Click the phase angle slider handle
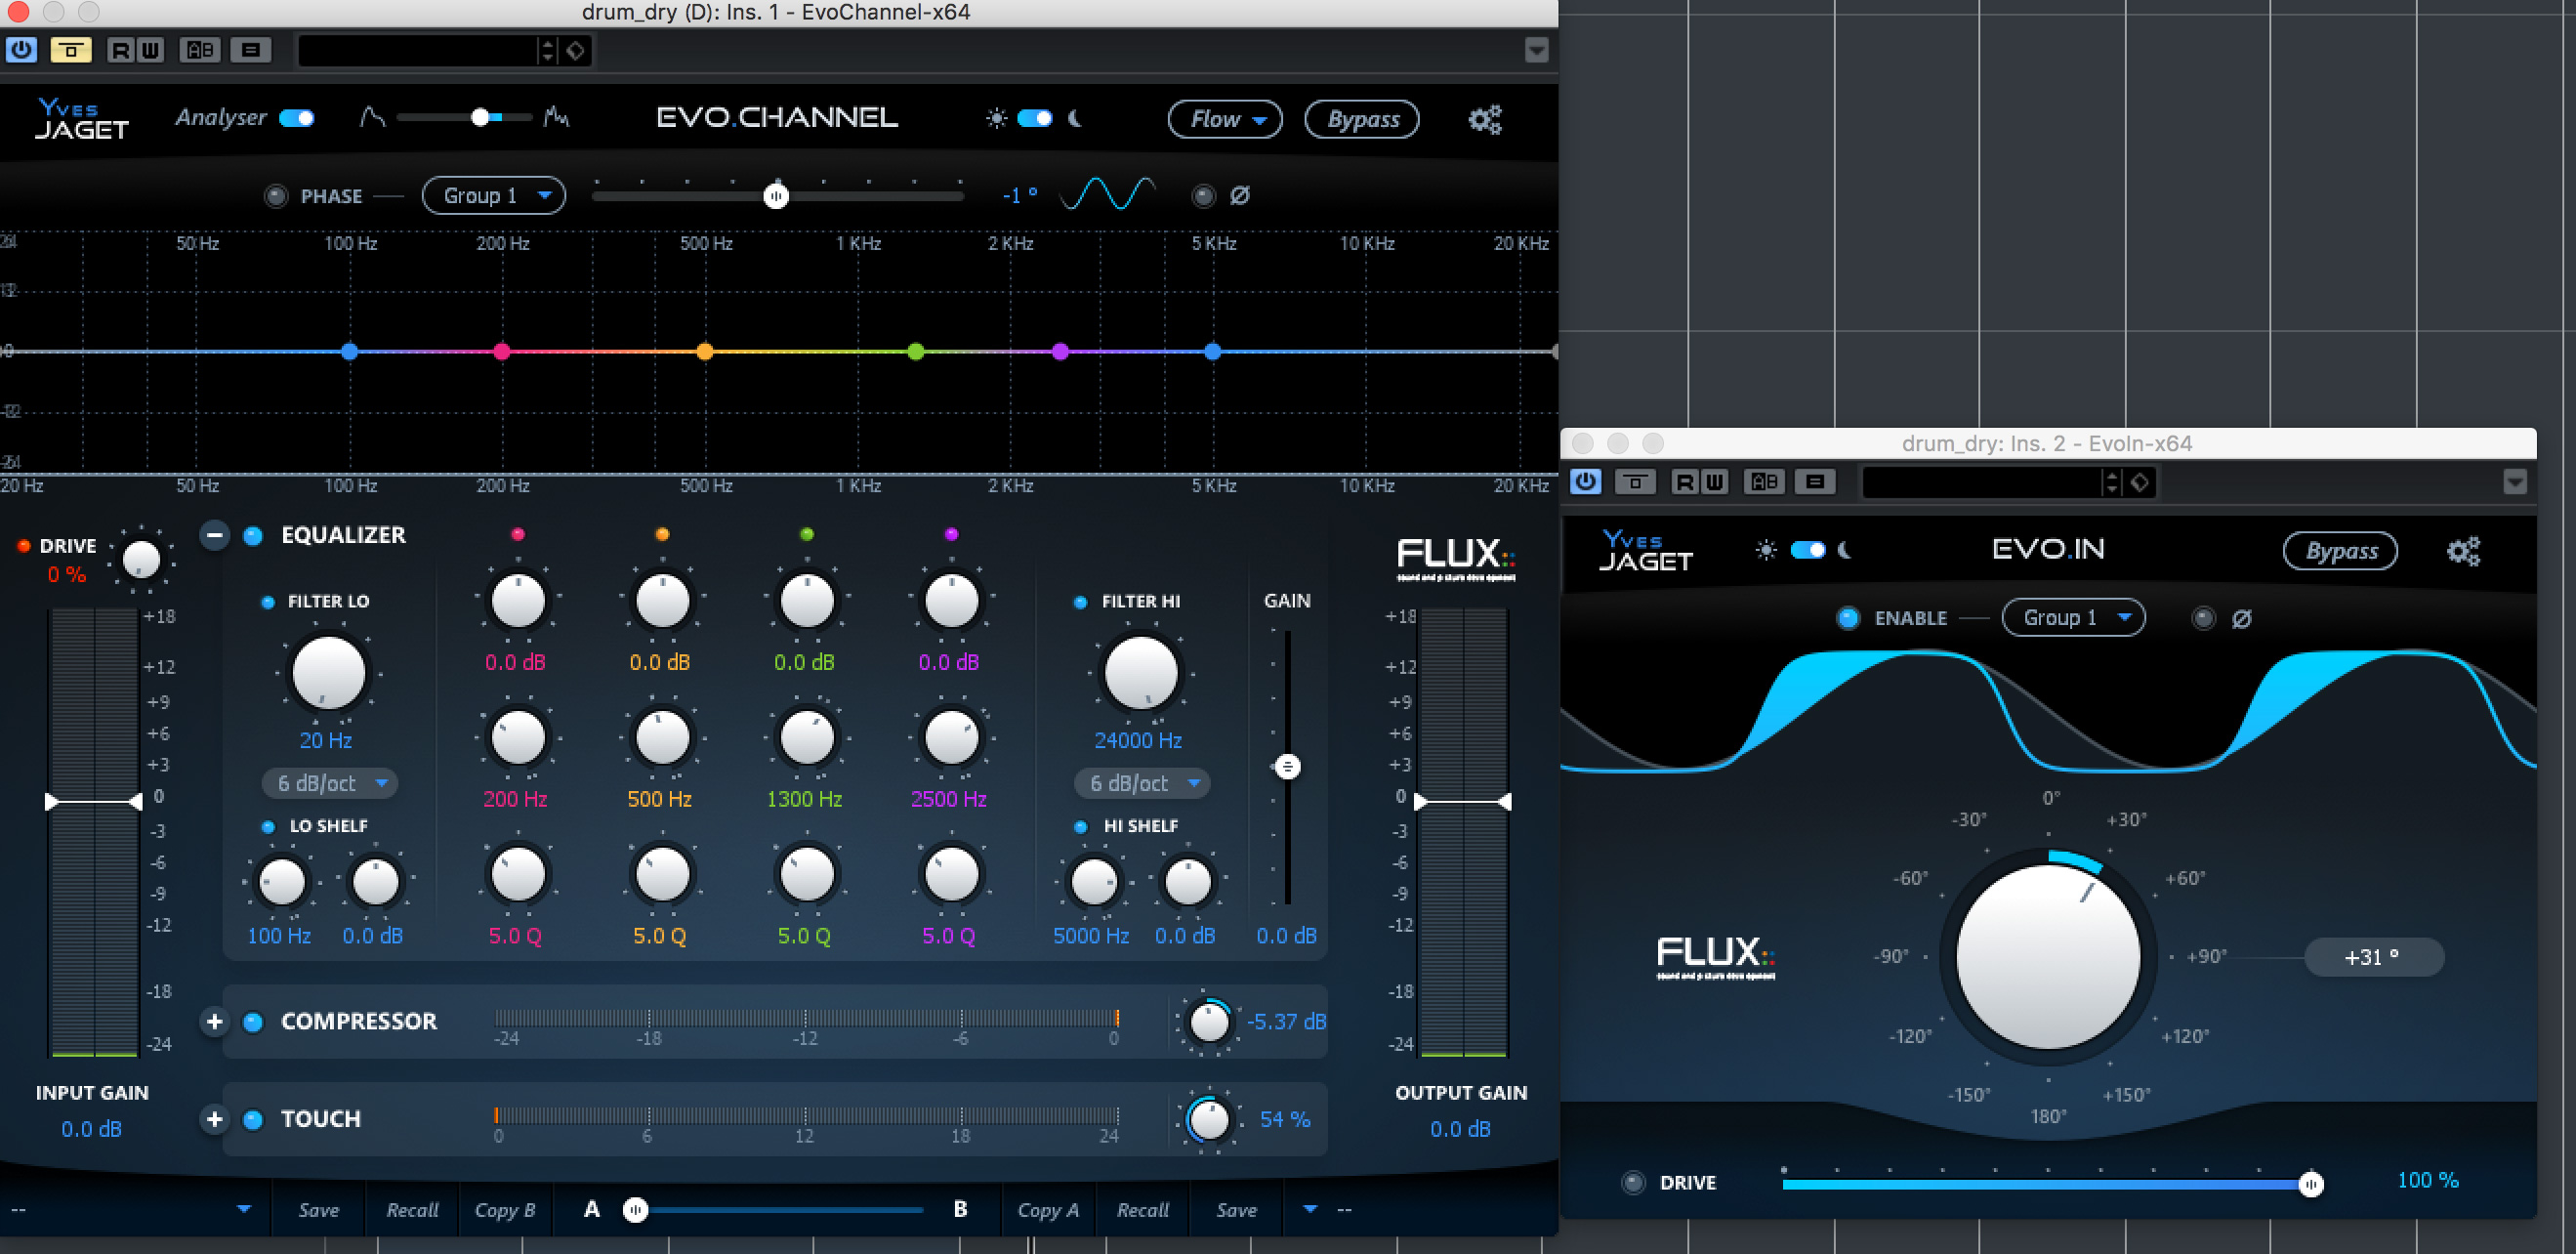The image size is (2576, 1254). [x=776, y=196]
